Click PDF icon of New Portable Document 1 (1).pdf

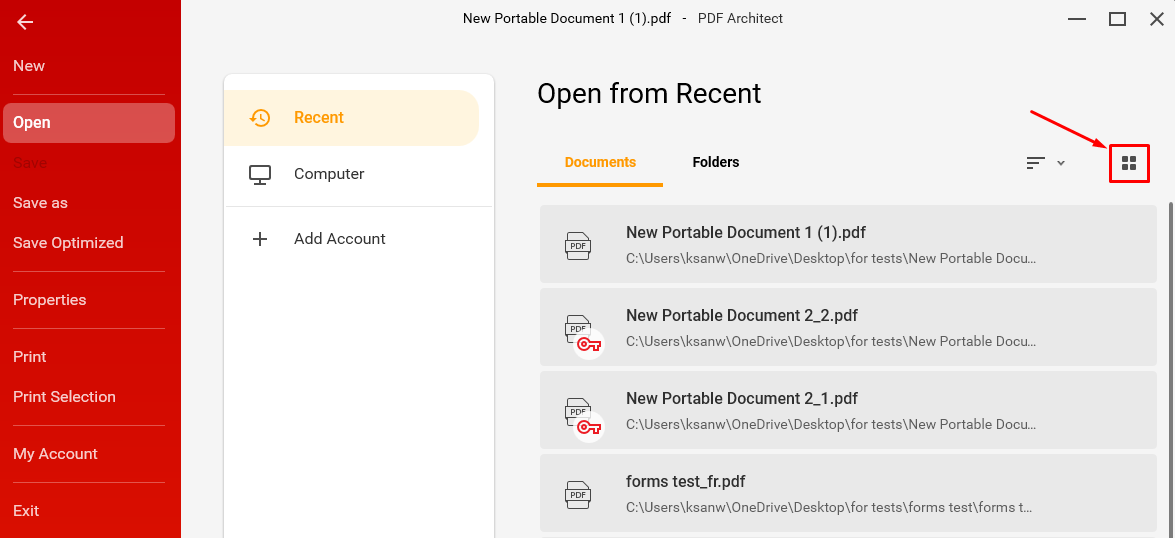pos(578,245)
